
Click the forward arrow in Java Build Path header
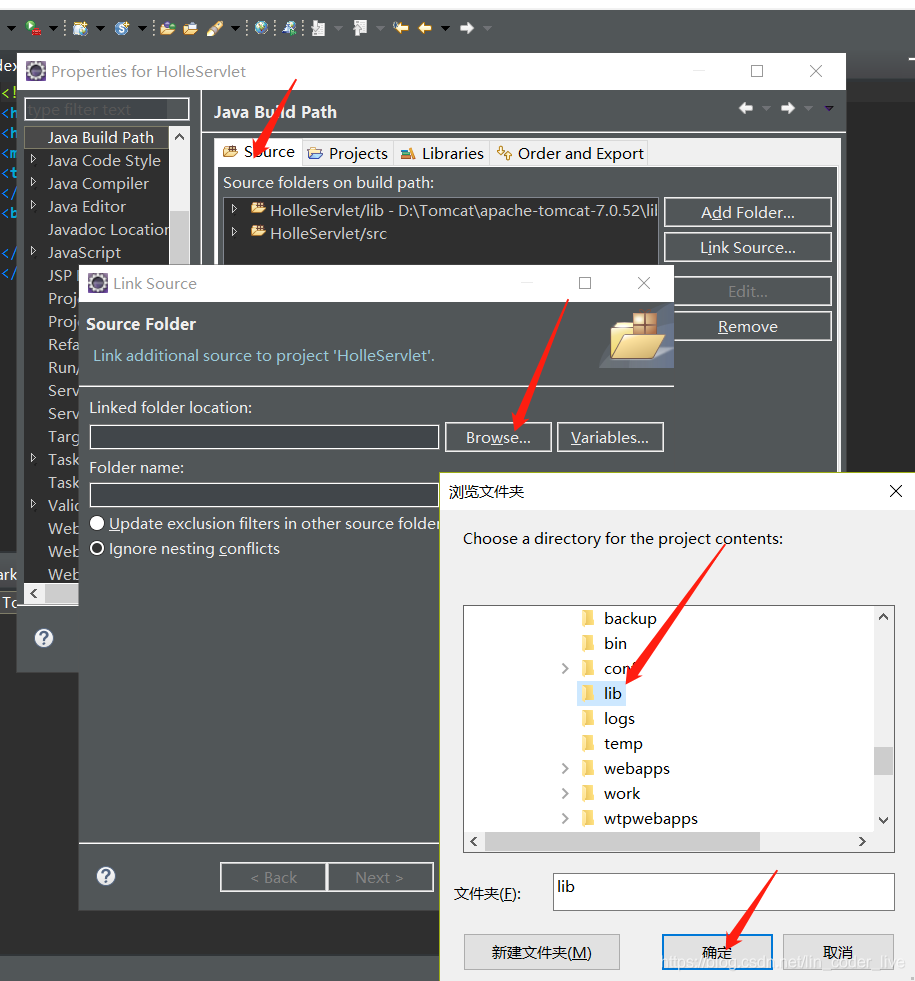pyautogui.click(x=787, y=108)
